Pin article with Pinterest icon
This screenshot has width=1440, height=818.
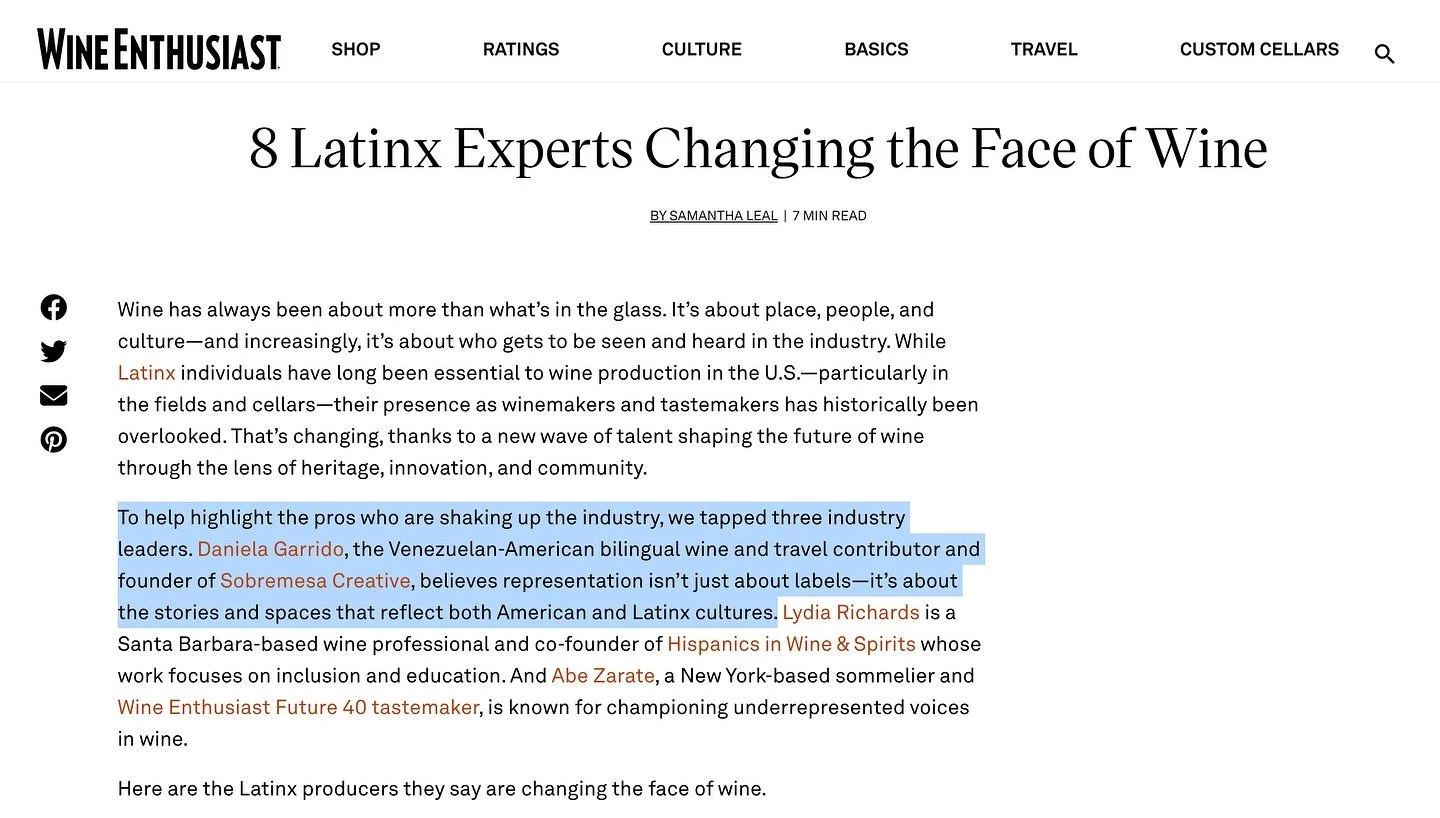click(54, 439)
